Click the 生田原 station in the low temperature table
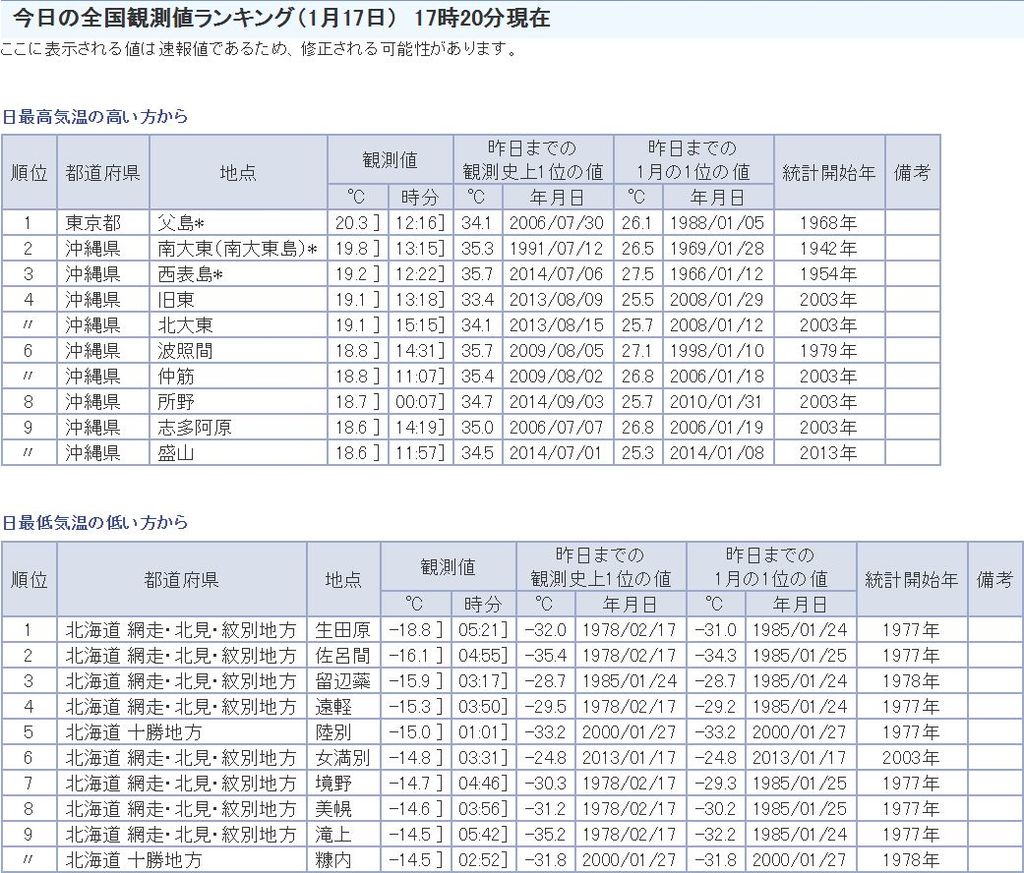Viewport: 1024px width, 873px height. (x=342, y=630)
